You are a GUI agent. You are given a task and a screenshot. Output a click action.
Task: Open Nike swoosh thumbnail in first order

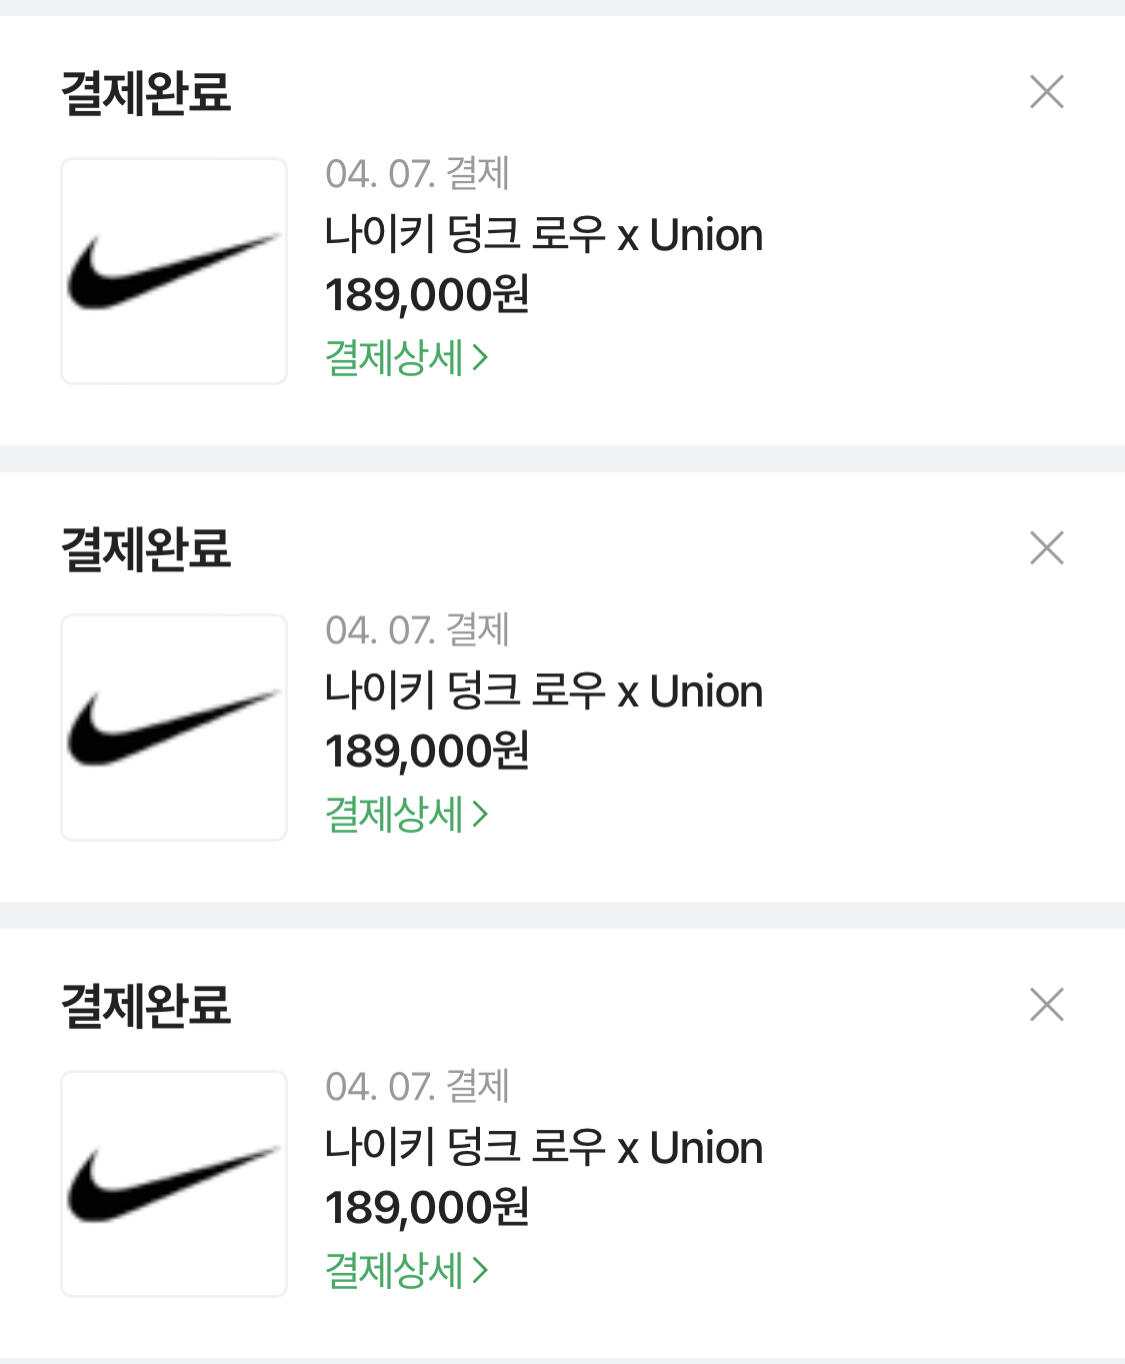pos(174,271)
